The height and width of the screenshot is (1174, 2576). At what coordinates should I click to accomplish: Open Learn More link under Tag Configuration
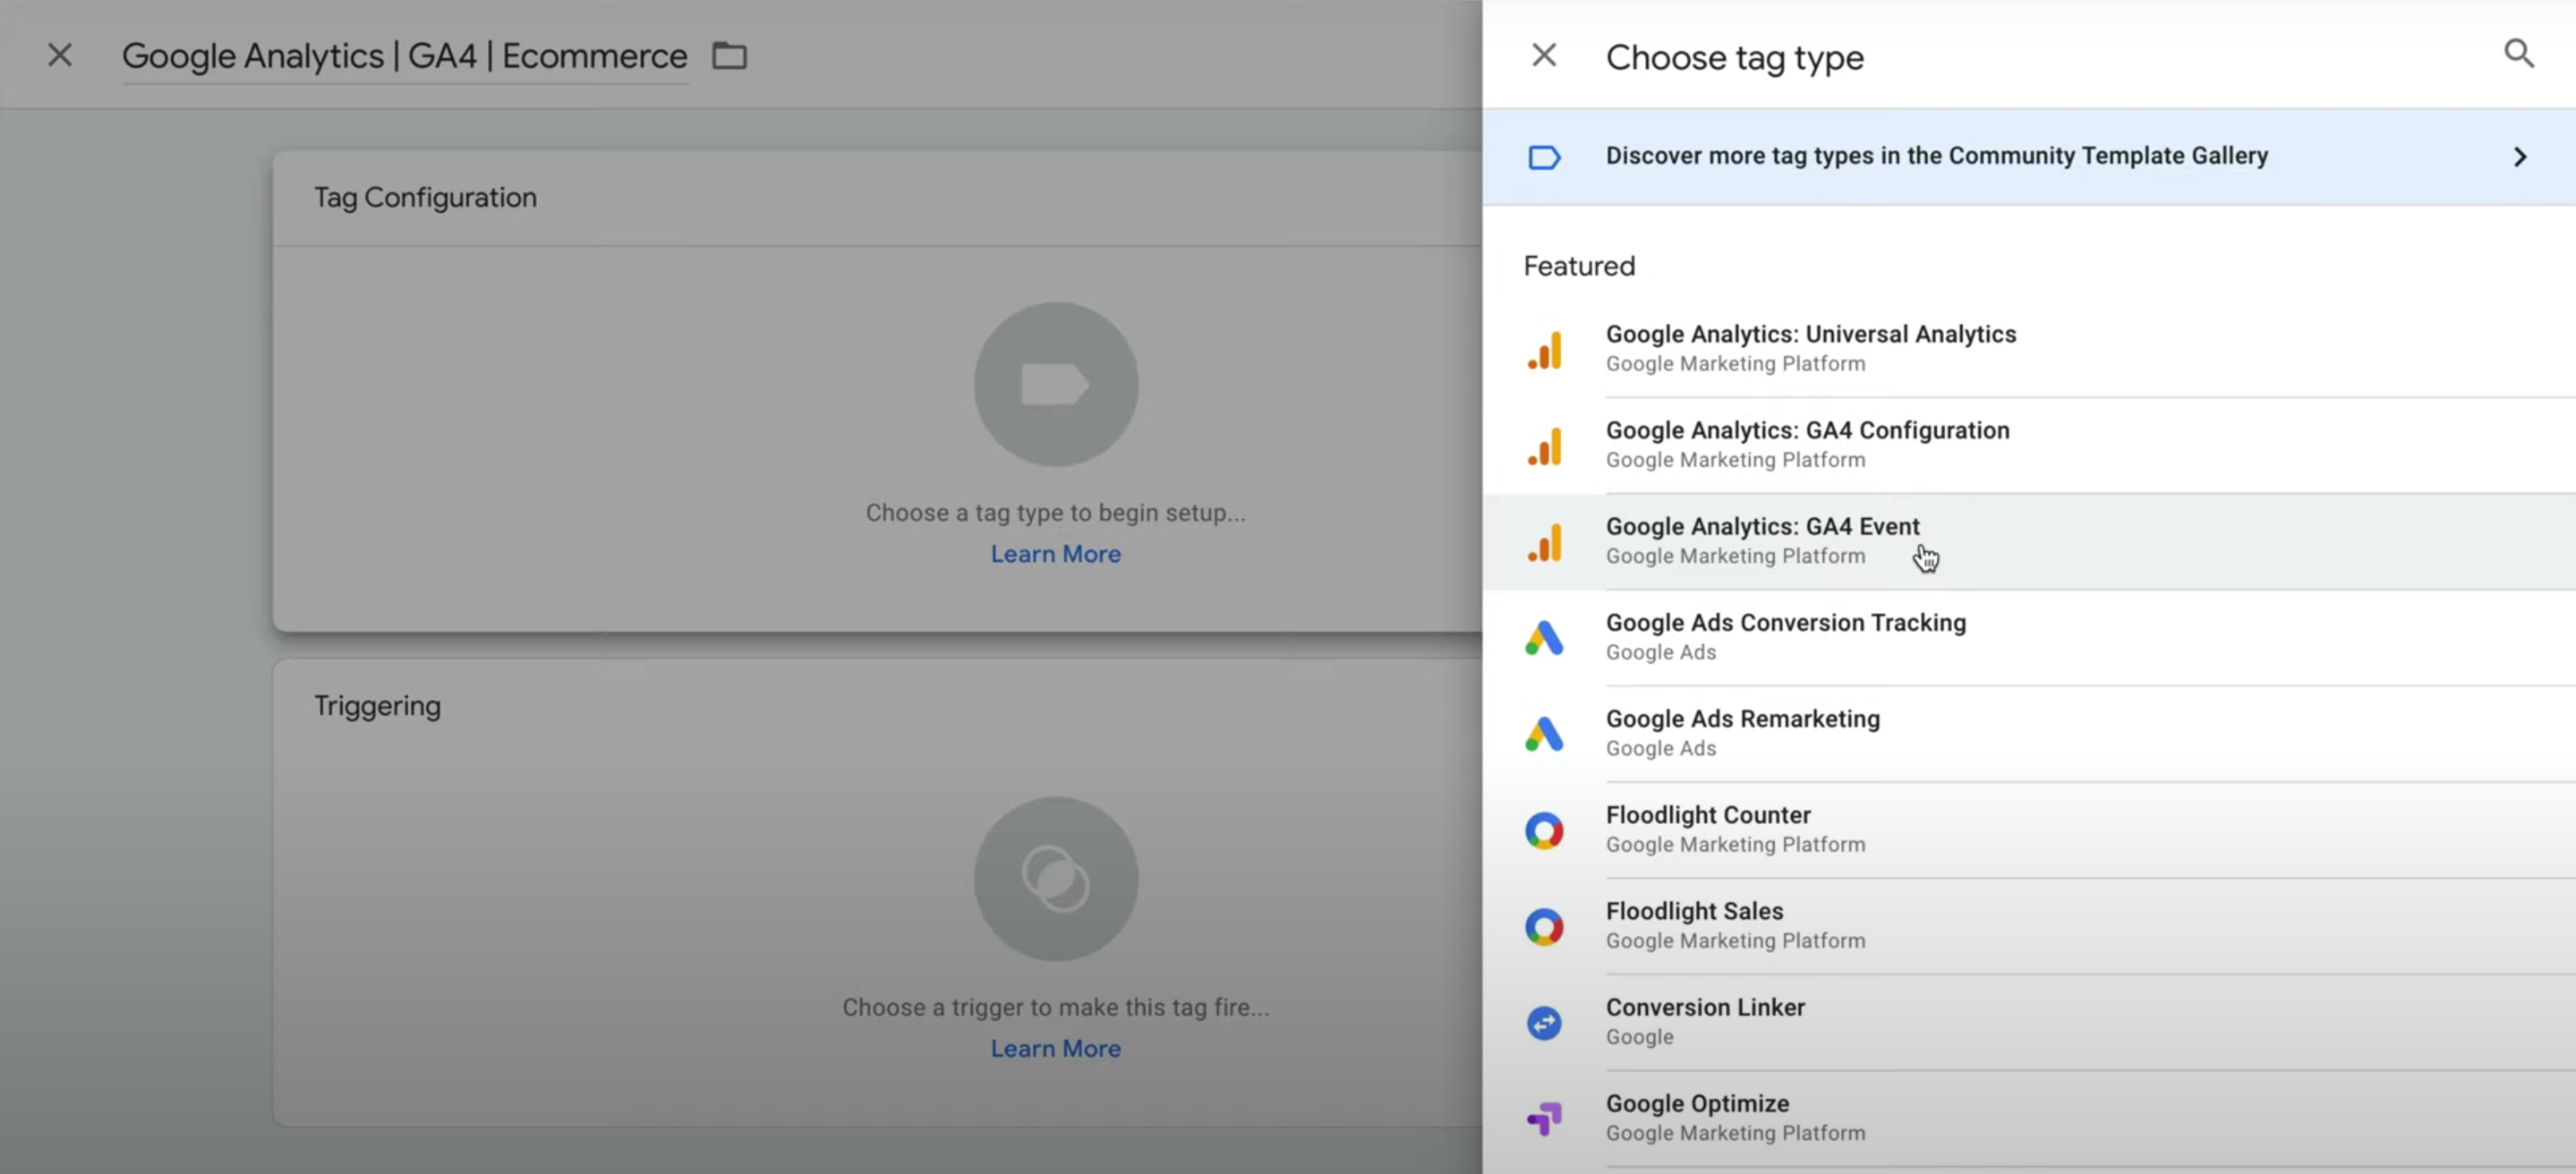[1055, 554]
